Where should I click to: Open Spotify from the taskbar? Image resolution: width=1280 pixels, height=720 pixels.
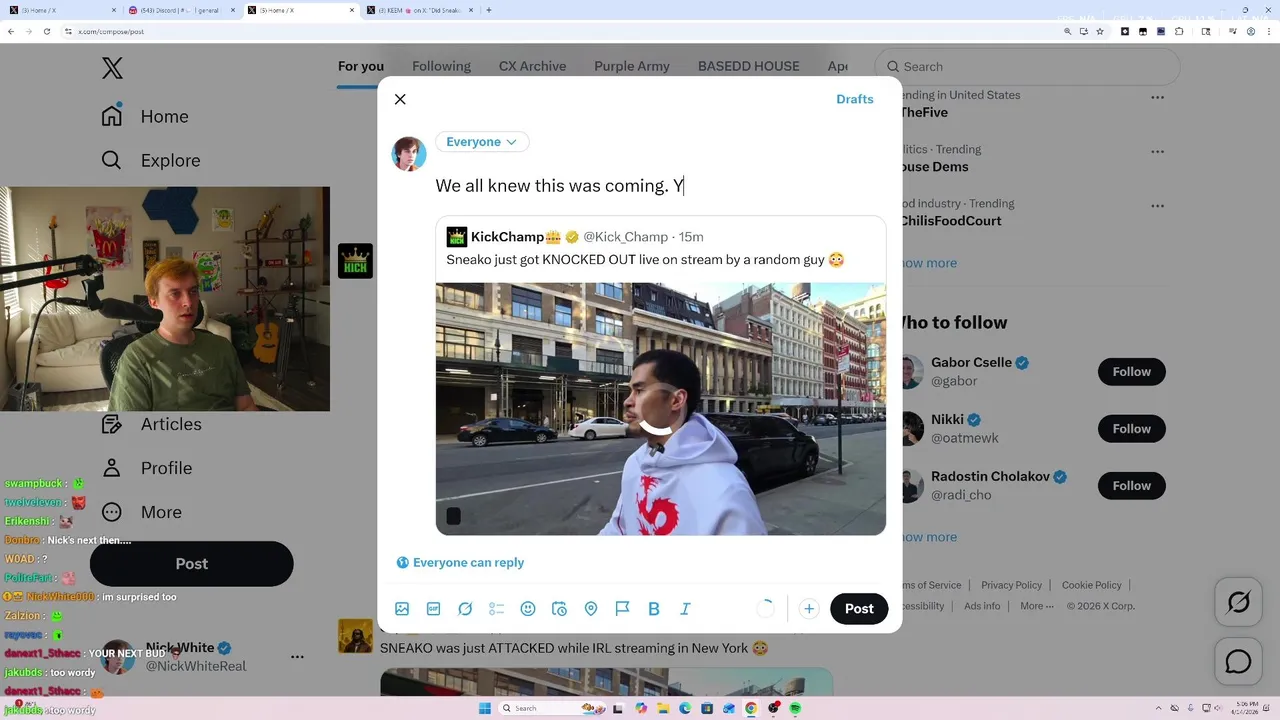[795, 708]
